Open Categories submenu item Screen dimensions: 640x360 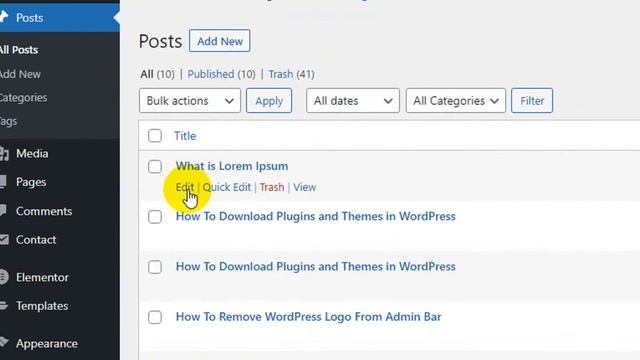(x=23, y=98)
